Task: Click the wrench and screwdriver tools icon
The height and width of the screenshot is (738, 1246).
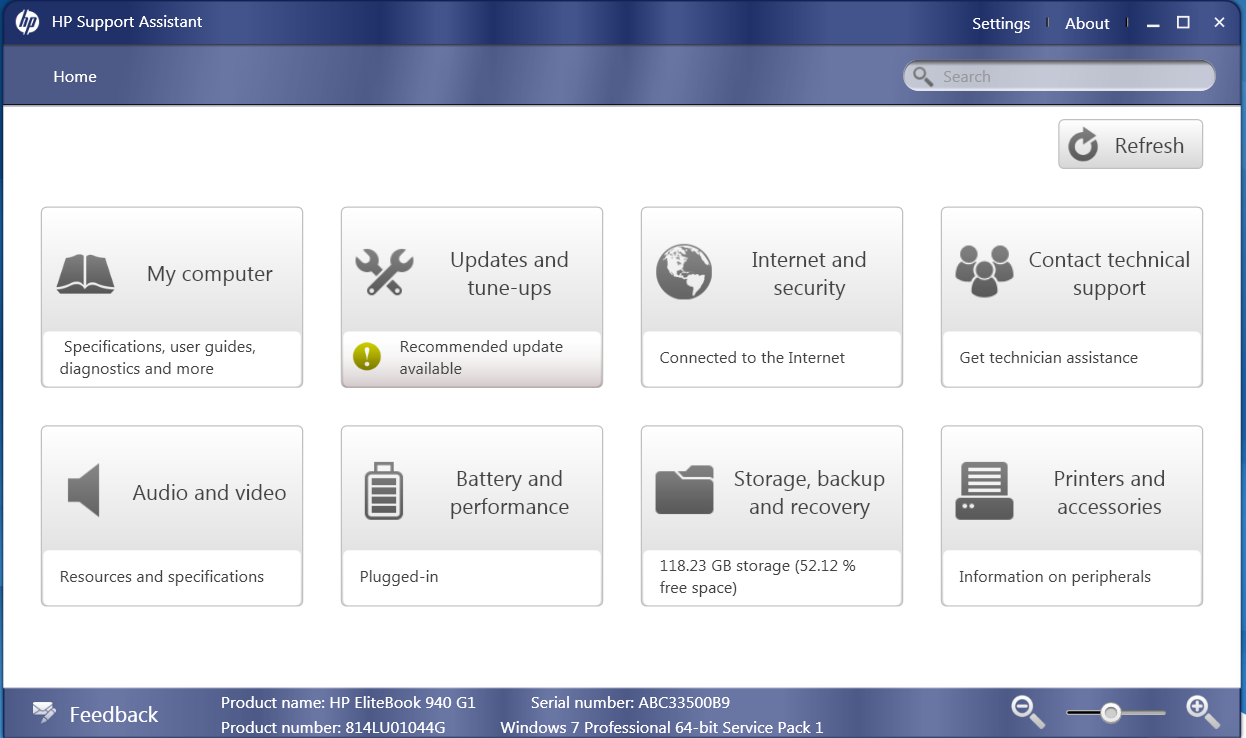Action: [x=384, y=272]
